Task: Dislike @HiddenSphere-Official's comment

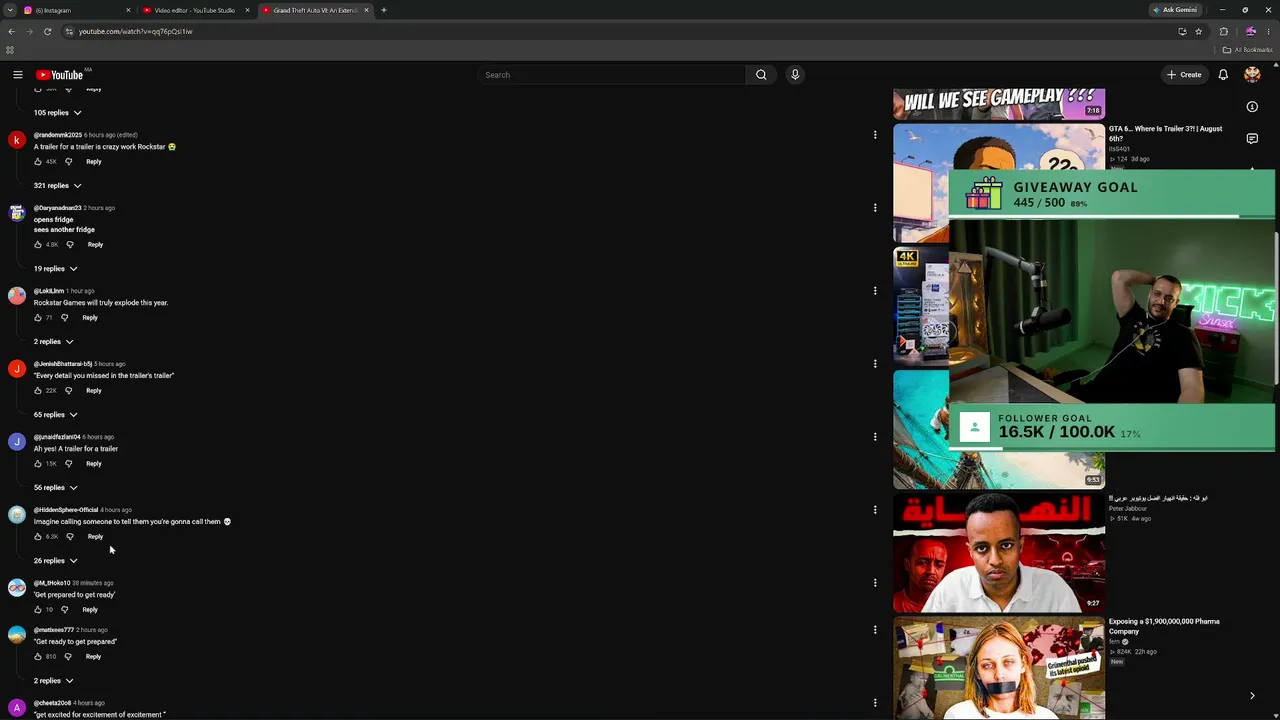Action: pos(70,536)
